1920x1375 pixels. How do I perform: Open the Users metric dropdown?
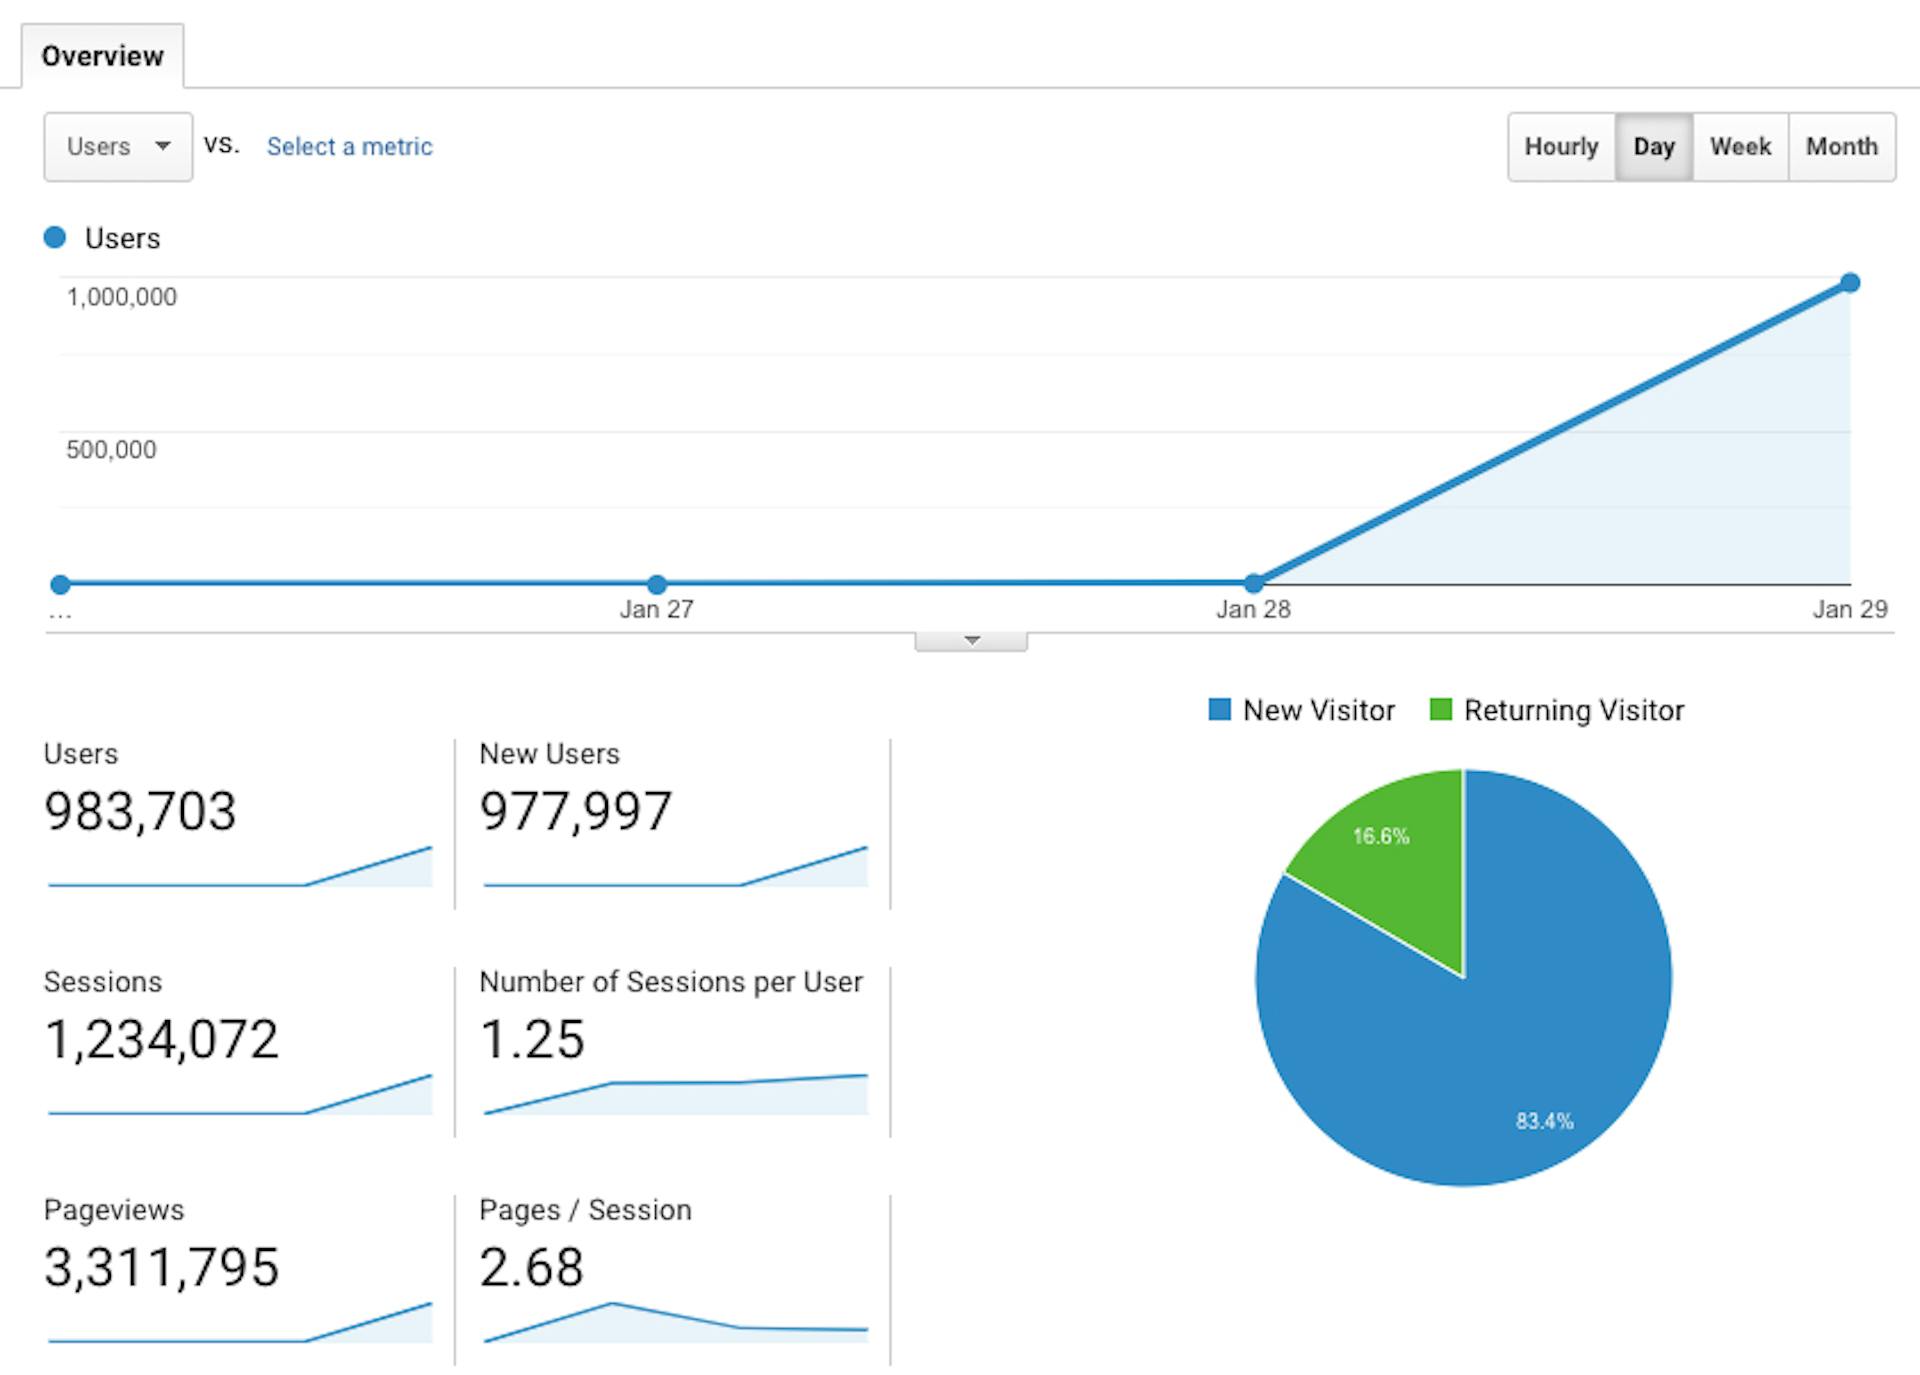pyautogui.click(x=117, y=146)
